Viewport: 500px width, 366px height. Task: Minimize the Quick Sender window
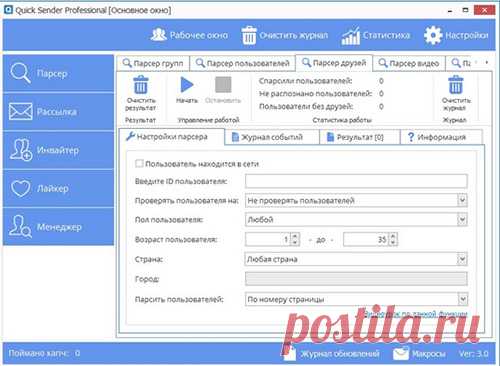(450, 10)
